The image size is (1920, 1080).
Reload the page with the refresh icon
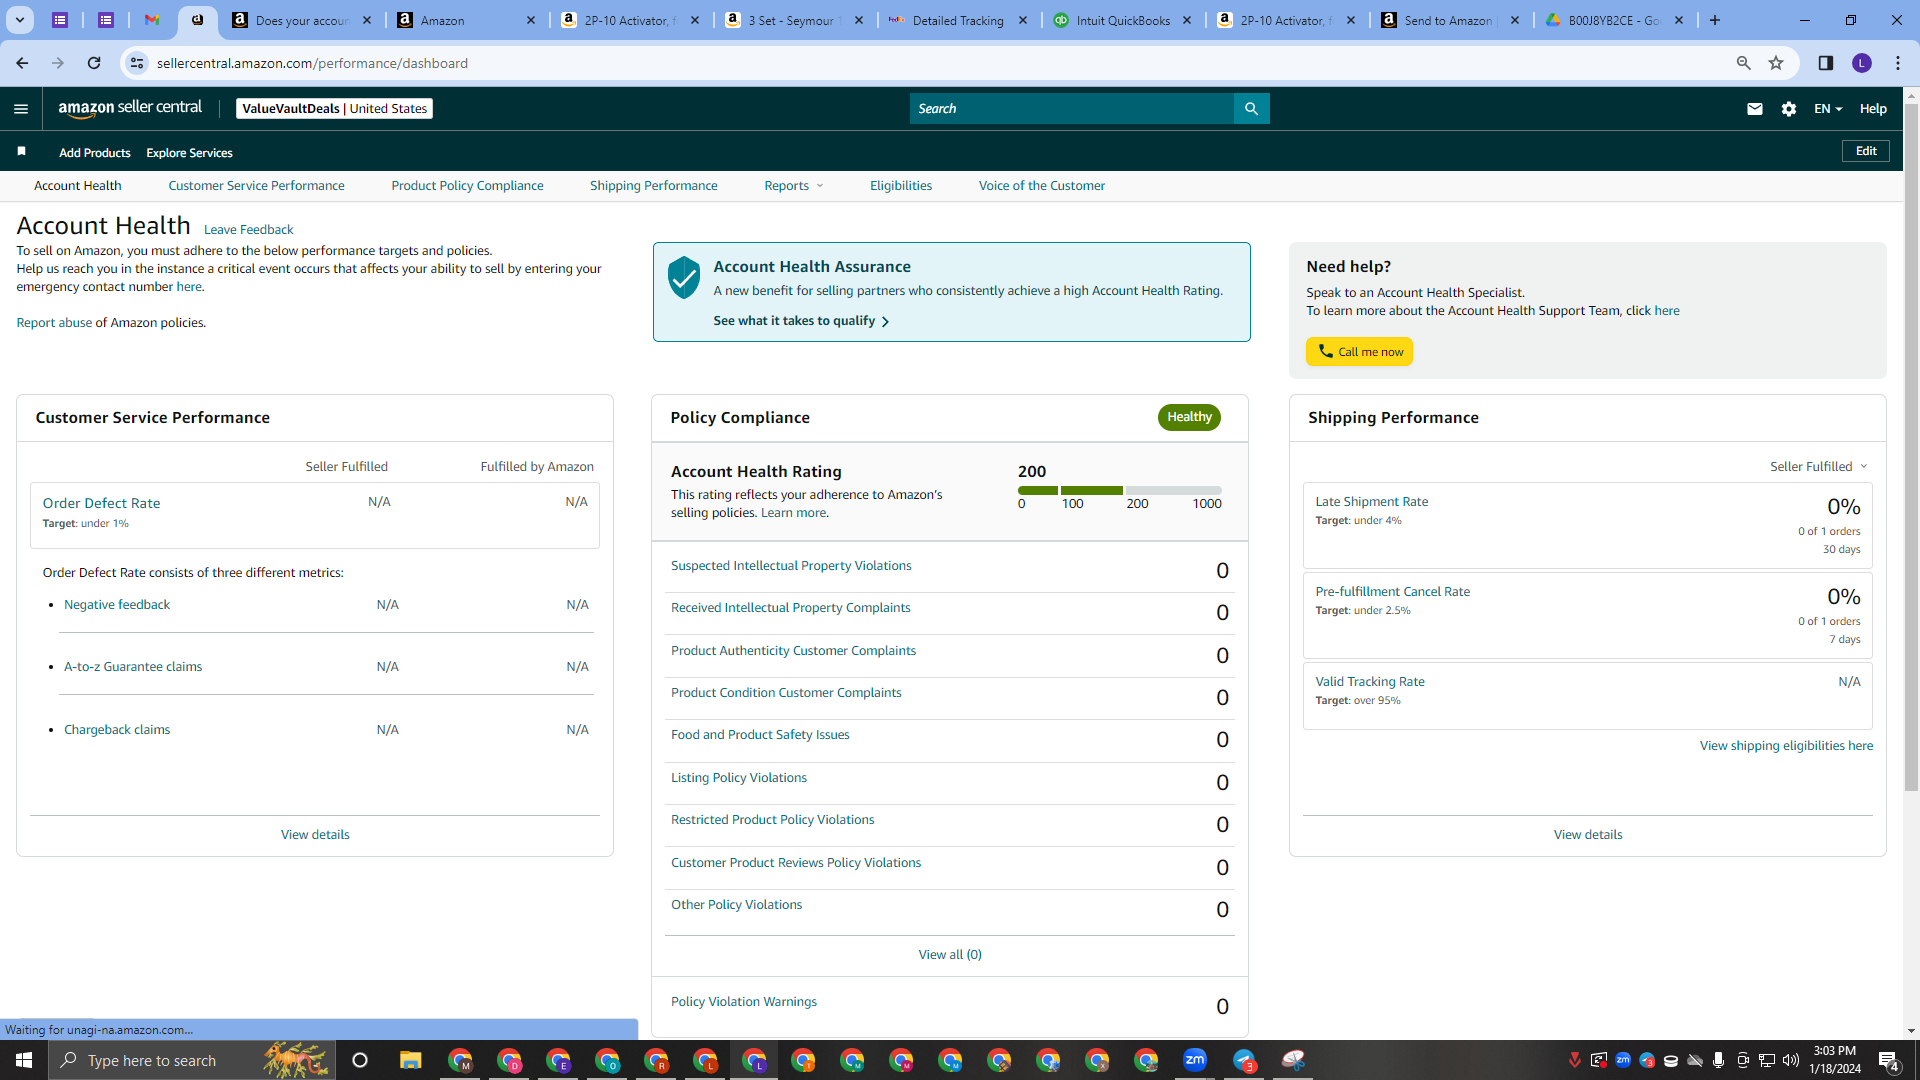pyautogui.click(x=94, y=63)
